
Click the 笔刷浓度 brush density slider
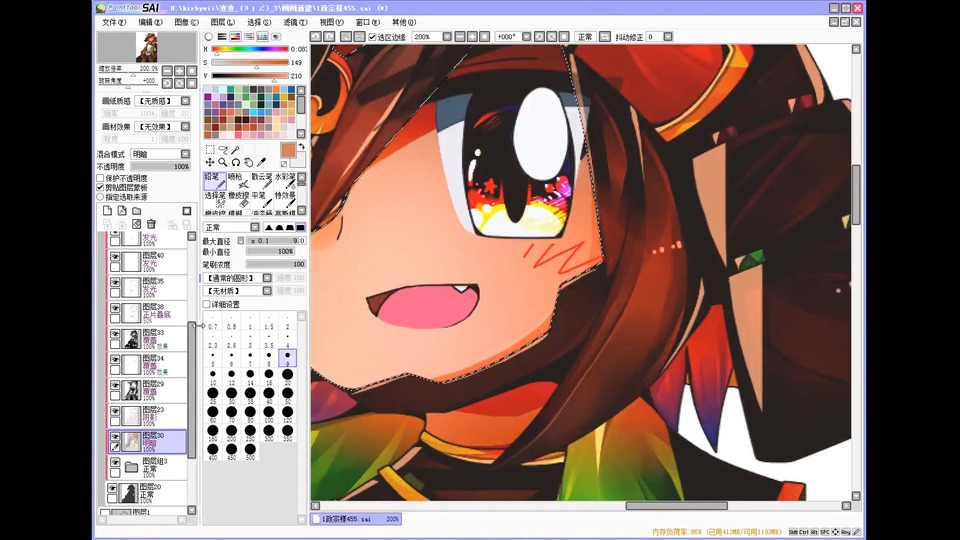[276, 264]
